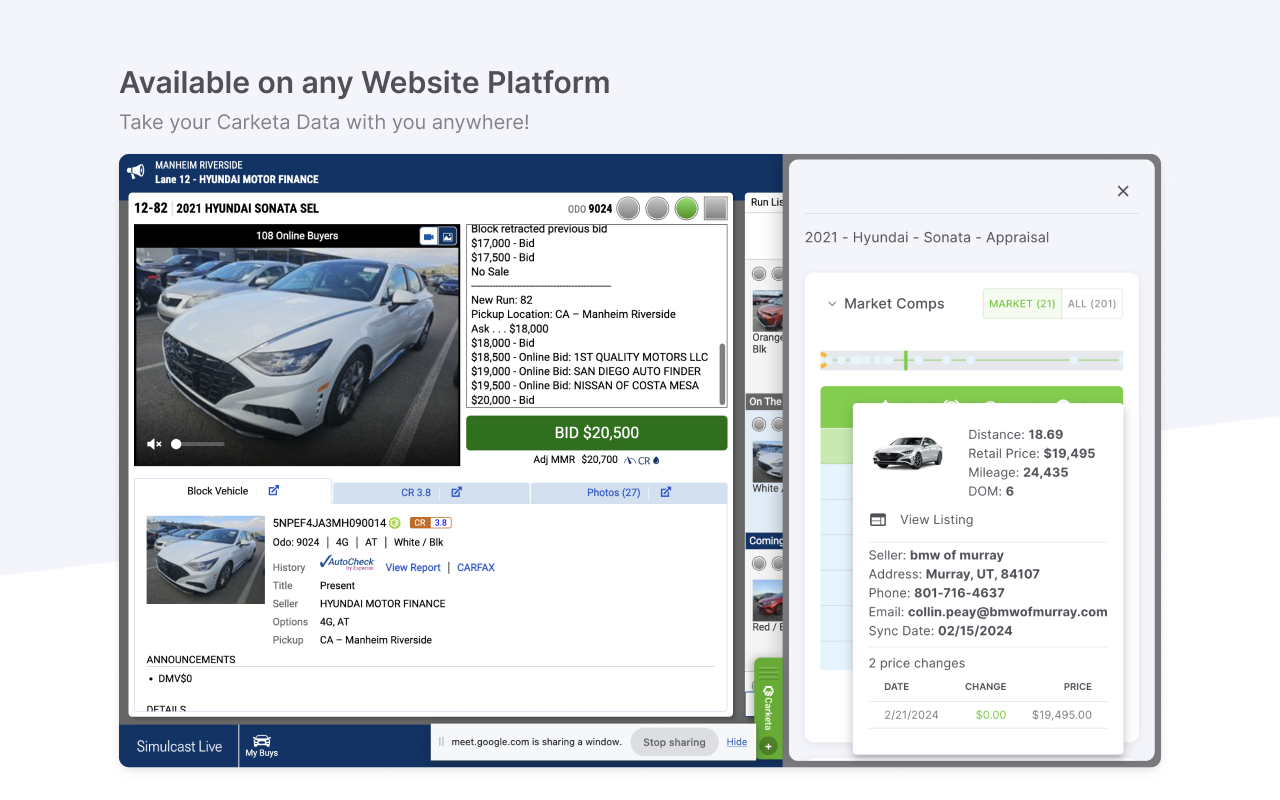Click the comp car image in popup
The image size is (1280, 800).
(x=907, y=452)
